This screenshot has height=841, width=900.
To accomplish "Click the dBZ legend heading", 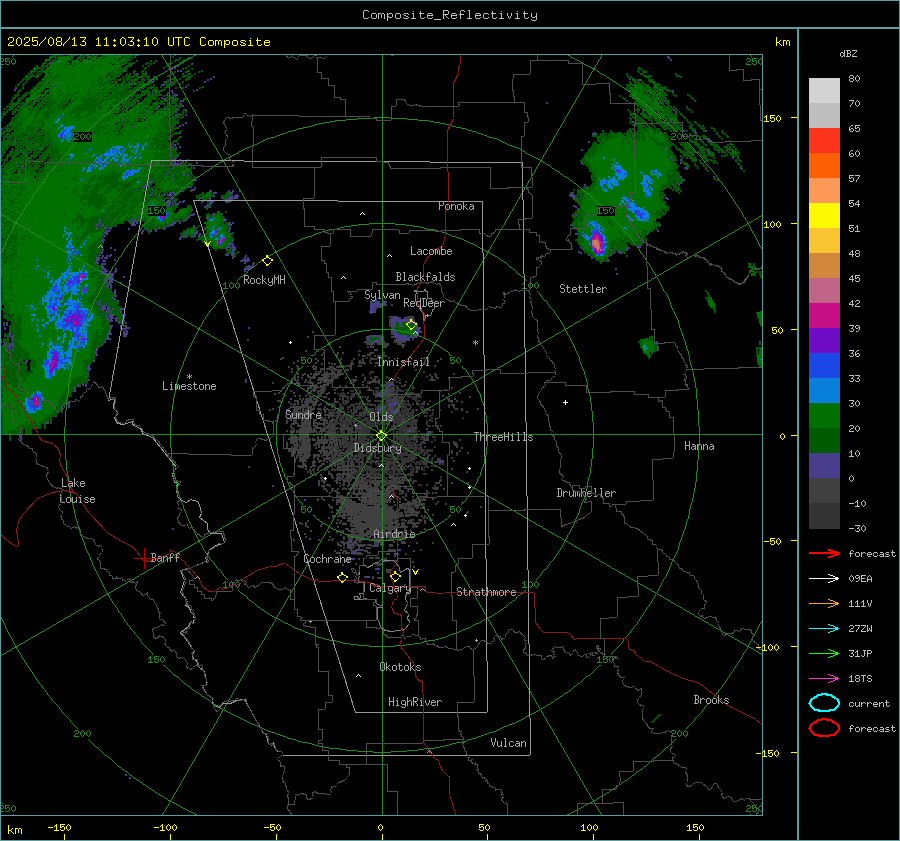I will point(848,53).
